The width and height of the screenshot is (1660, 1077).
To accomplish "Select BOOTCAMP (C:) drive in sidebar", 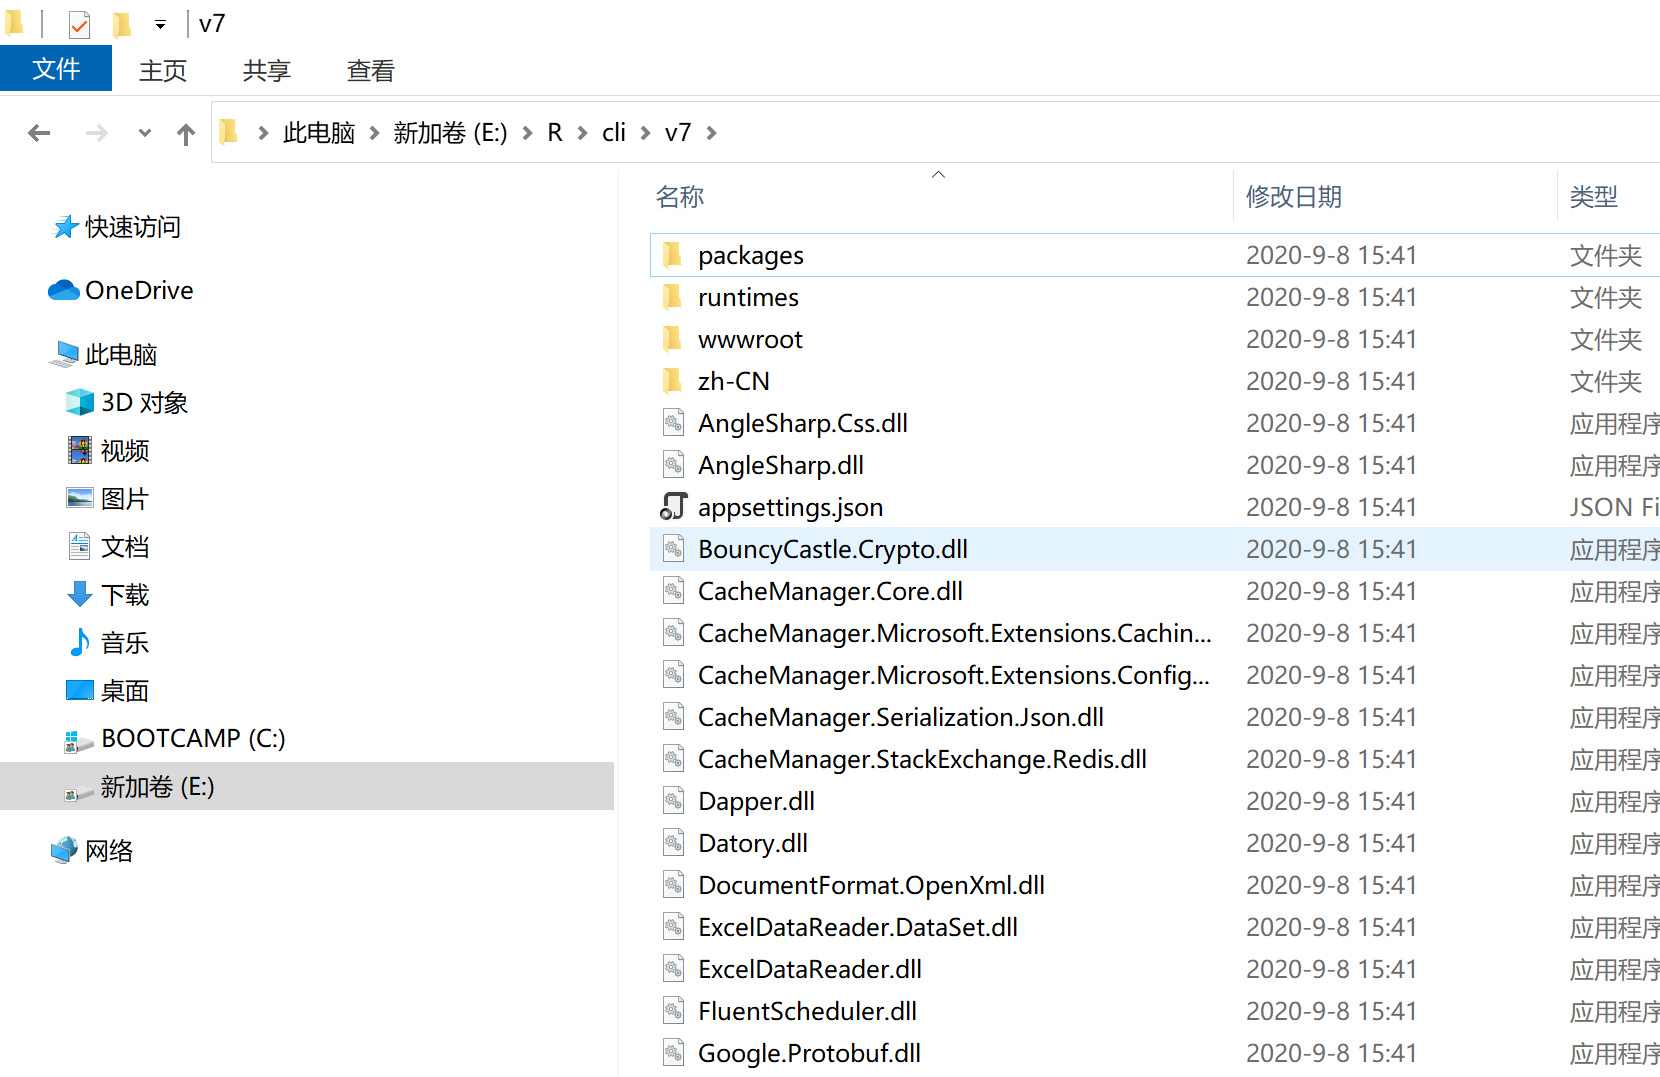I will coord(192,739).
